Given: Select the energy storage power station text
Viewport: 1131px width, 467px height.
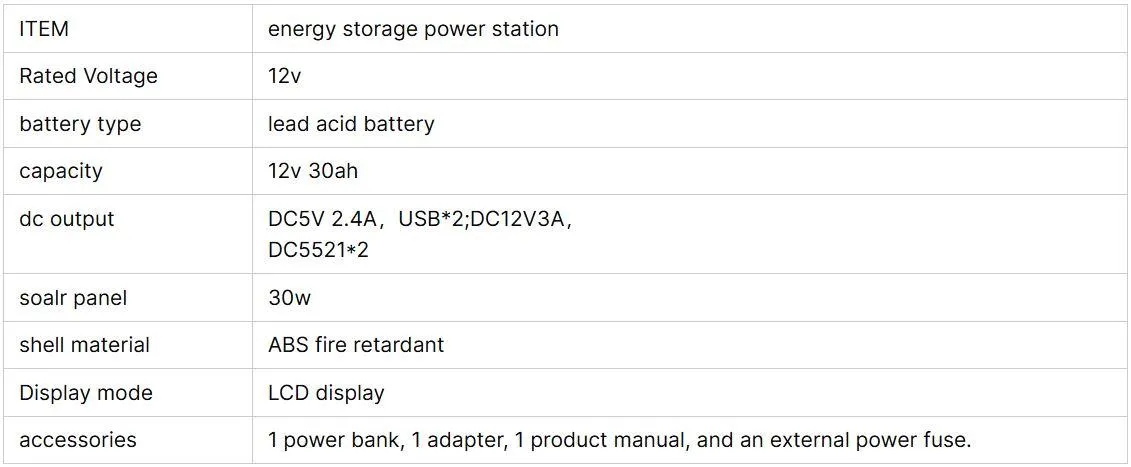Looking at the screenshot, I should click(x=413, y=30).
